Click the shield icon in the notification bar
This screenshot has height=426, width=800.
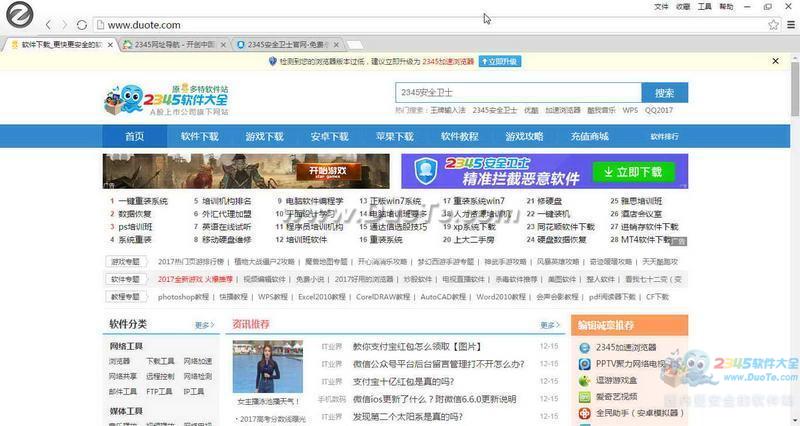point(272,61)
